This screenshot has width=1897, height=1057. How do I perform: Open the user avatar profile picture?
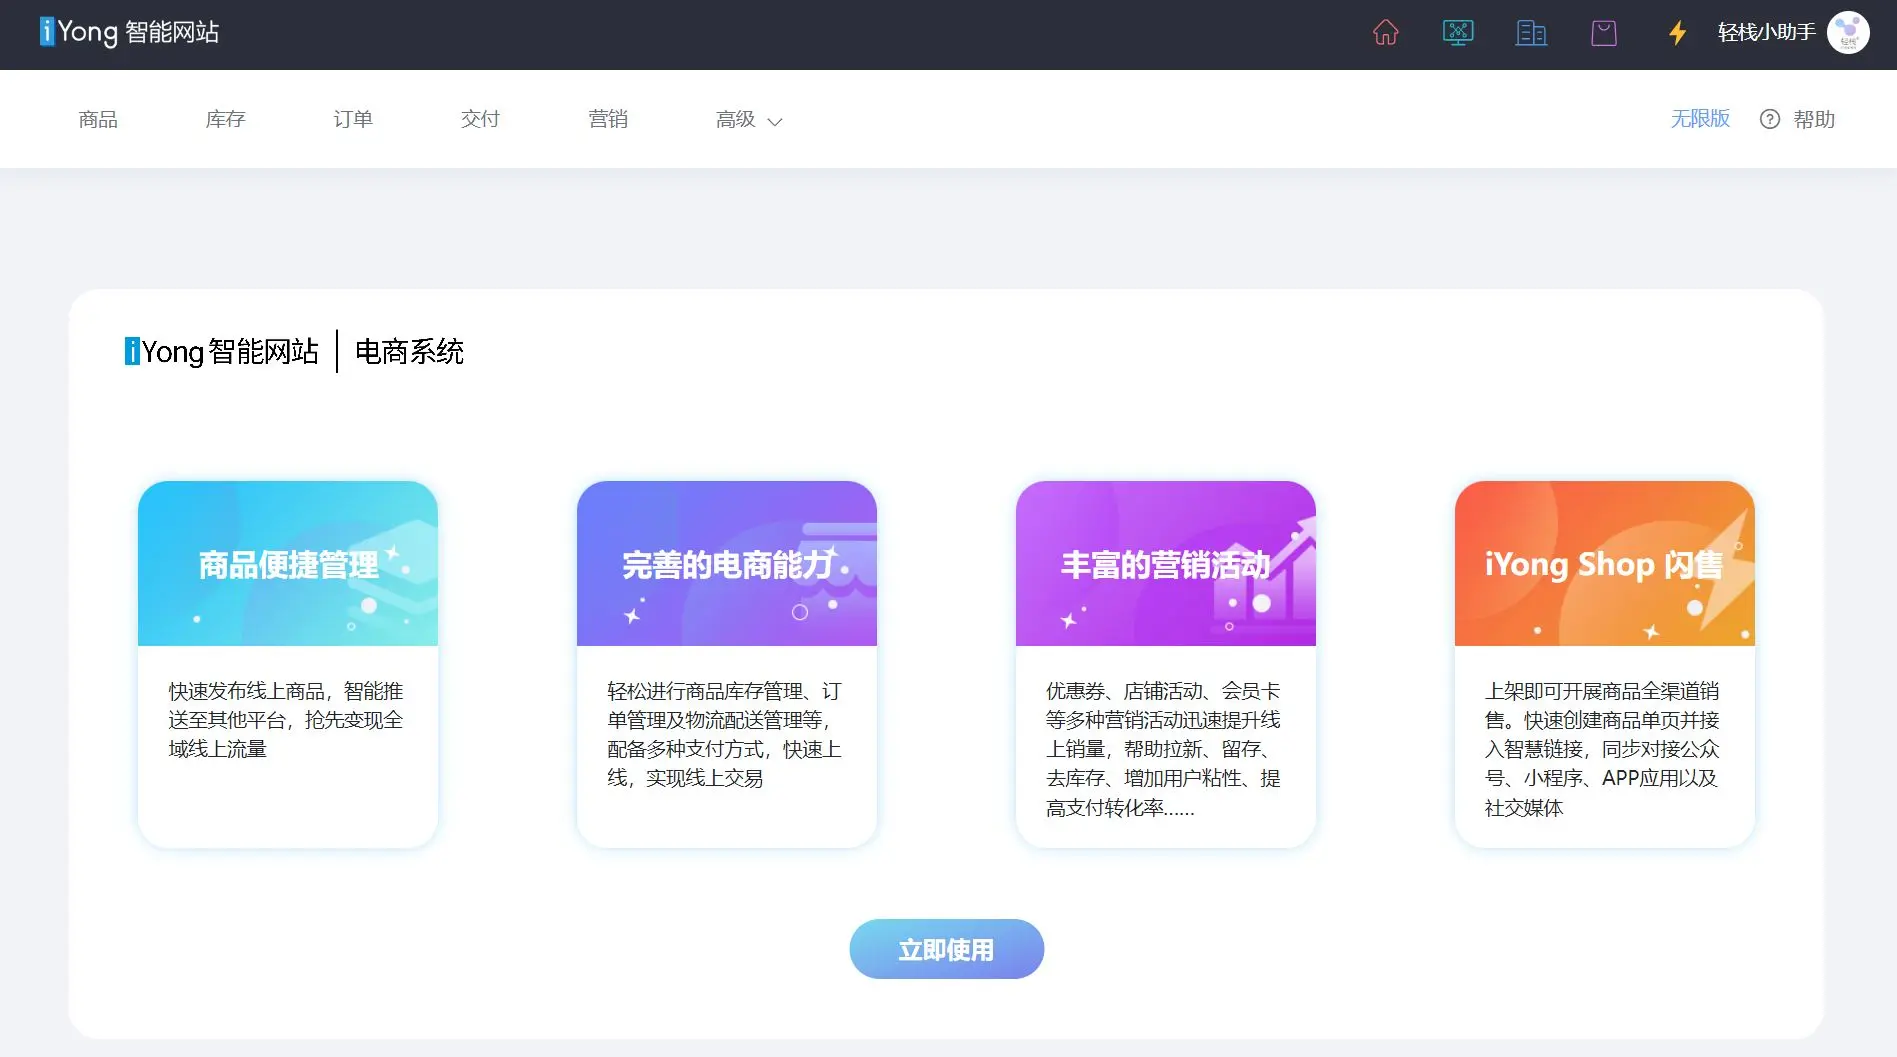1848,33
